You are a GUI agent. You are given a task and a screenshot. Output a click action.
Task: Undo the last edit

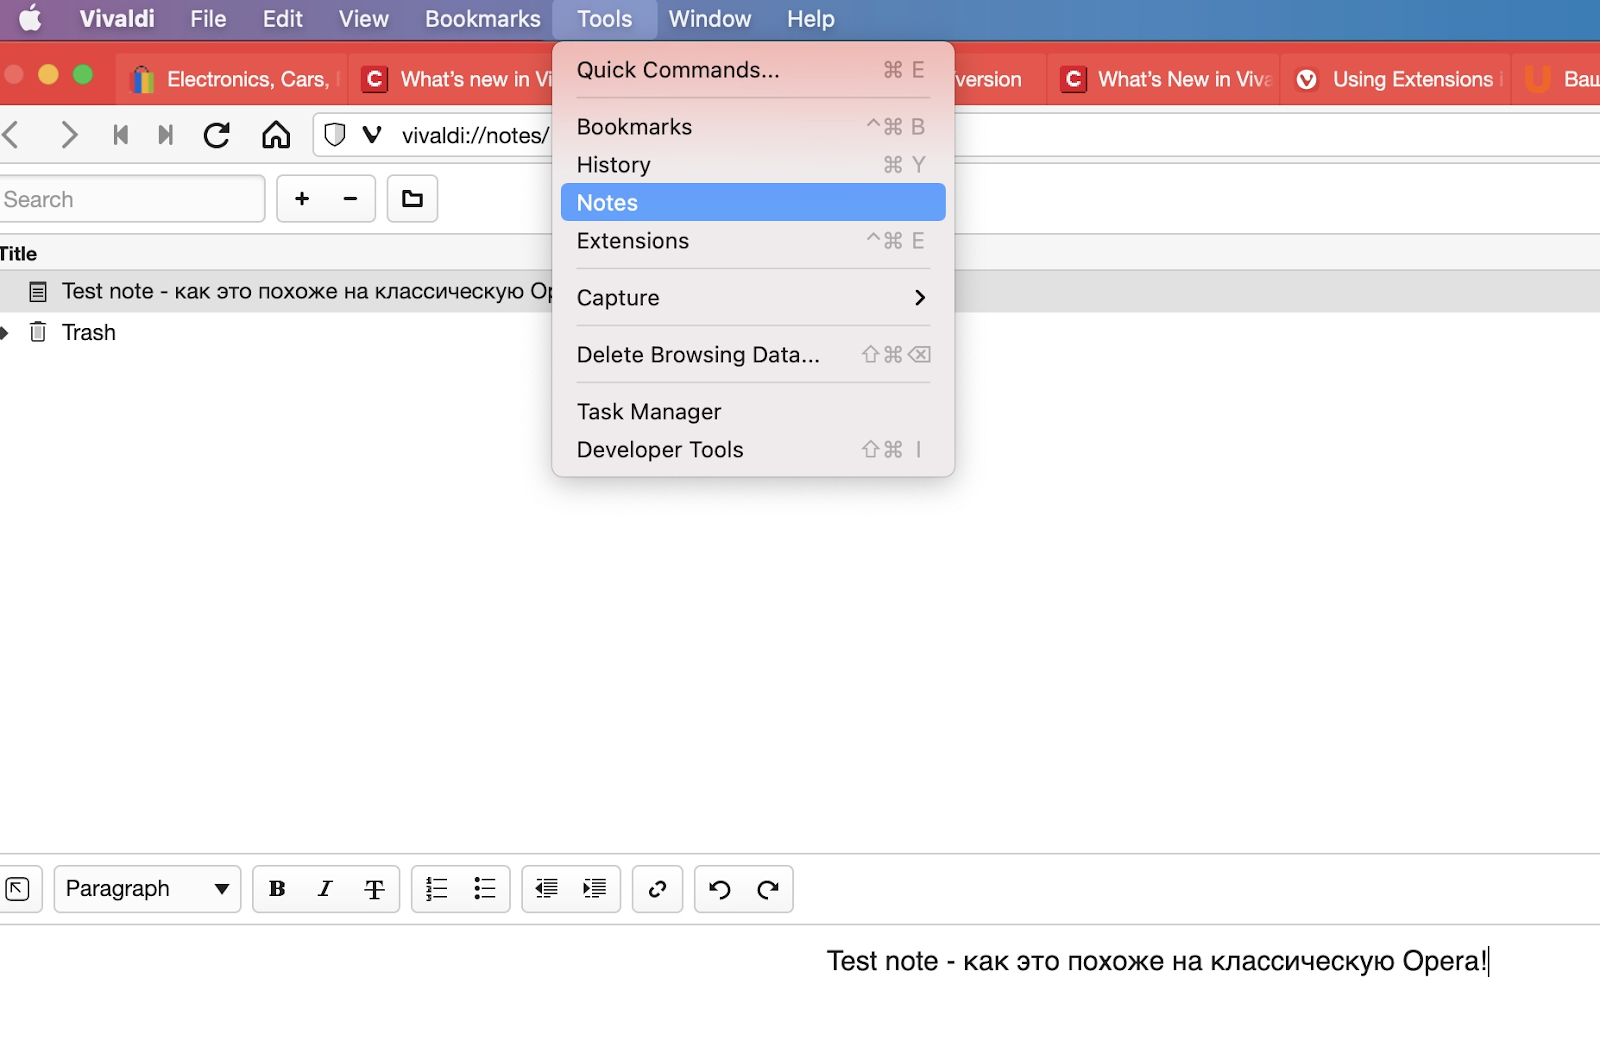pos(720,888)
